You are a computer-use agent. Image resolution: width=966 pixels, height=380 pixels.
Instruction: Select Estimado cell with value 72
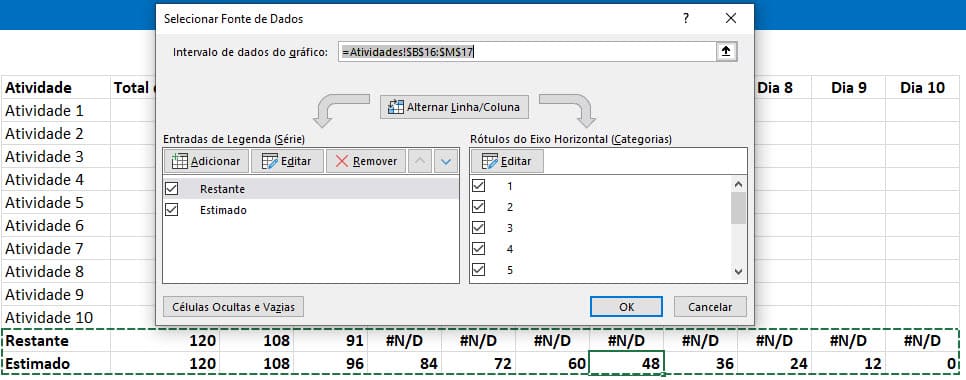click(479, 363)
